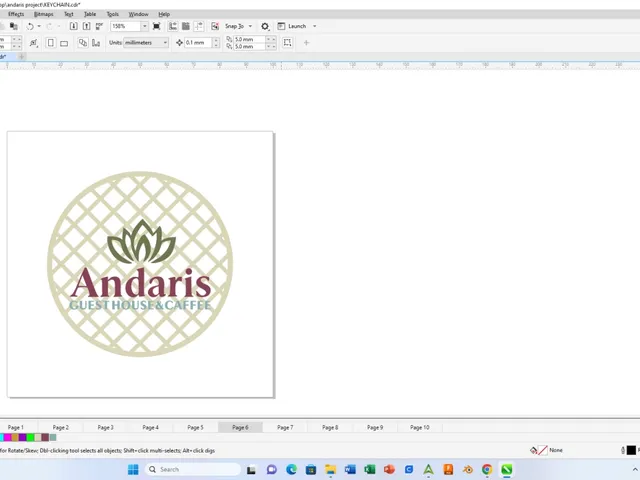Expand the Launch dropdown arrow
This screenshot has width=640, height=480.
coord(314,26)
